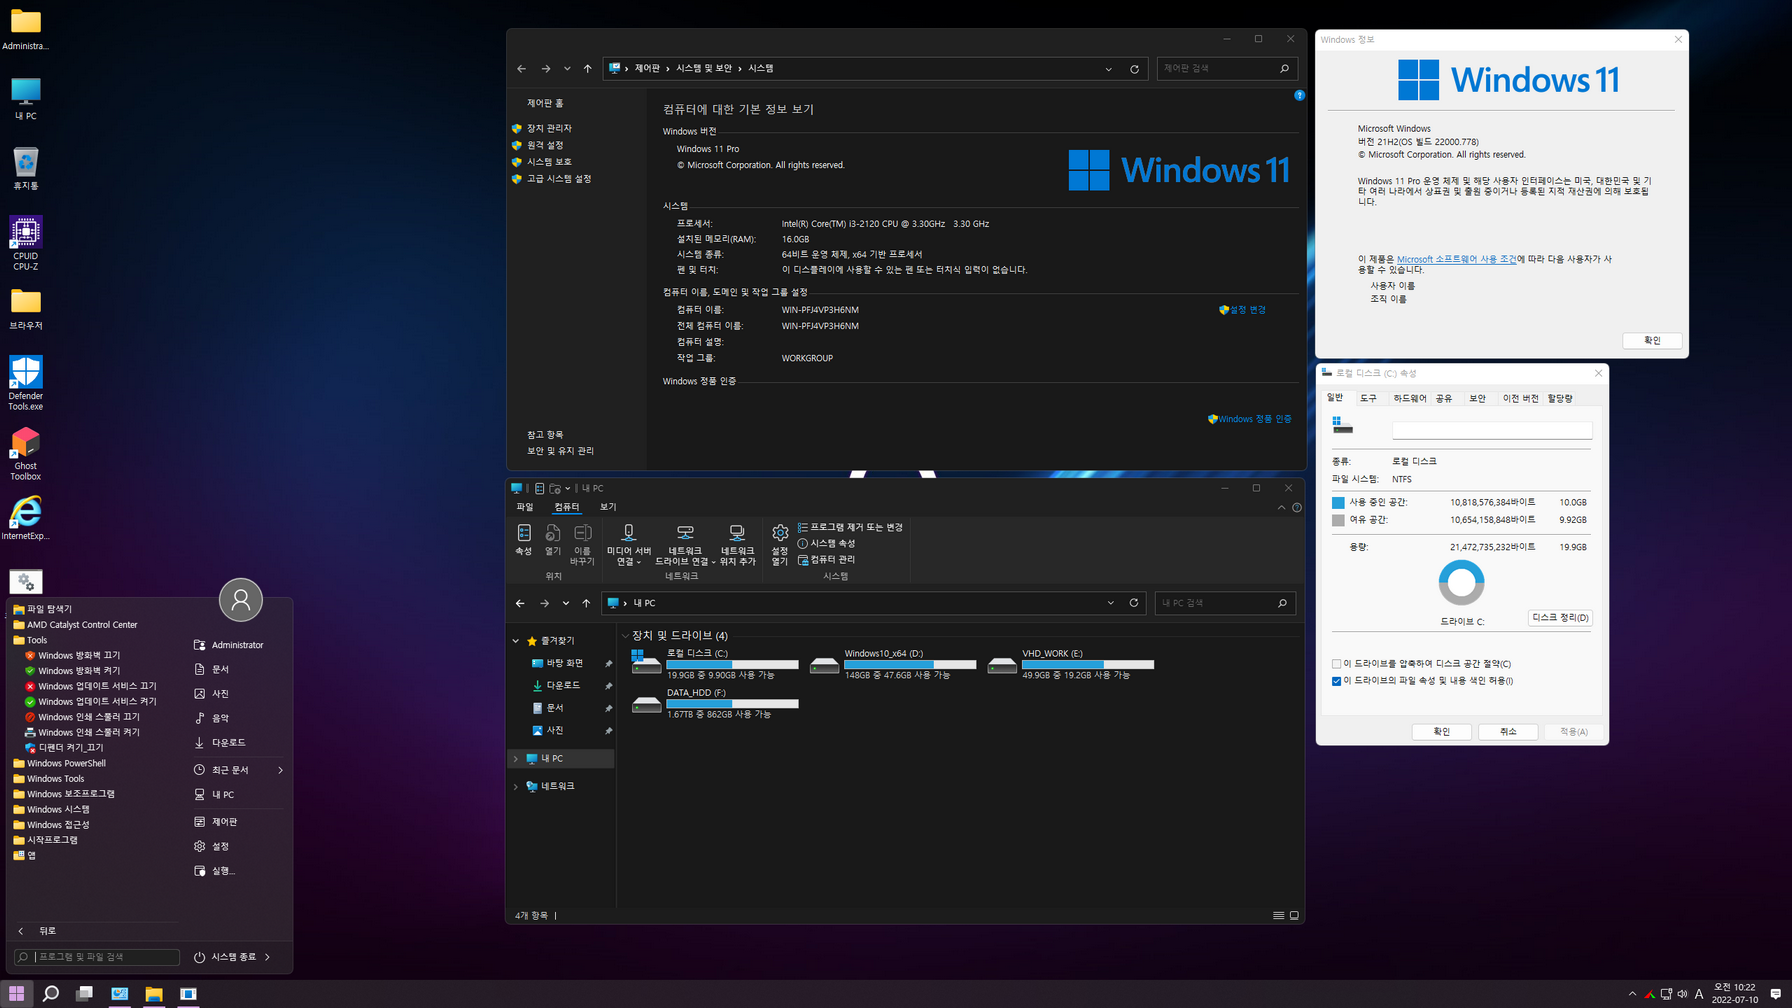Click the Start button on the taskbar

click(17, 993)
